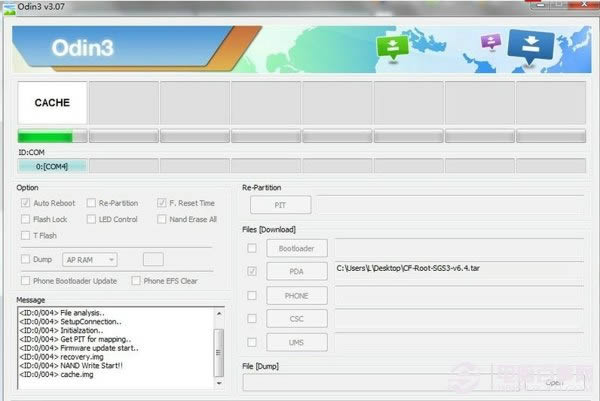600x401 pixels.
Task: Click the CSC file button
Action: coord(297,319)
